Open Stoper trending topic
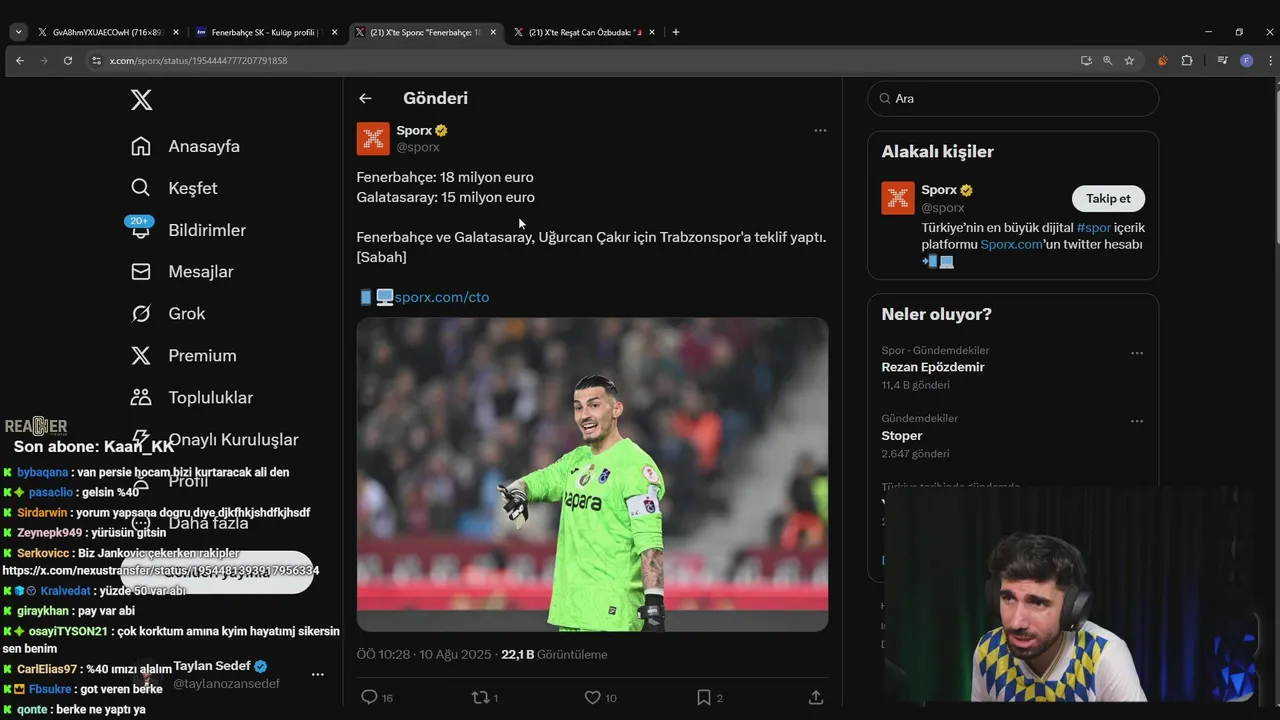Image resolution: width=1280 pixels, height=720 pixels. [902, 436]
